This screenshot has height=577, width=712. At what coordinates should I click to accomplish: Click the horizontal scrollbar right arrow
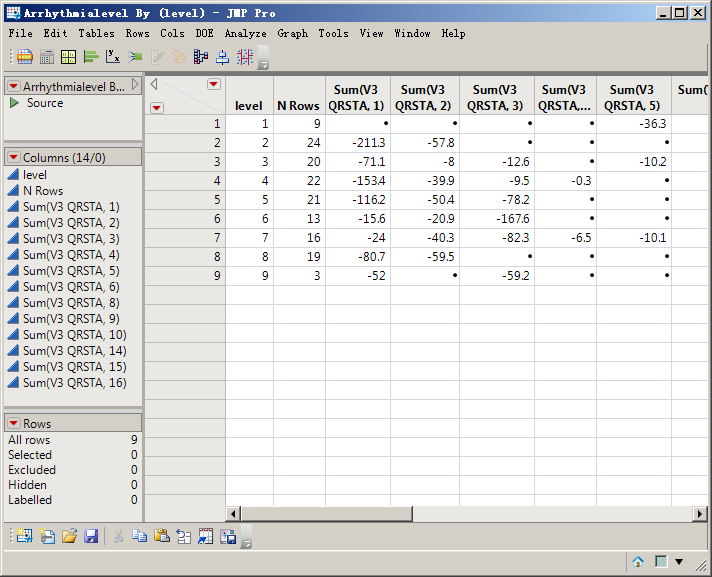[699, 514]
